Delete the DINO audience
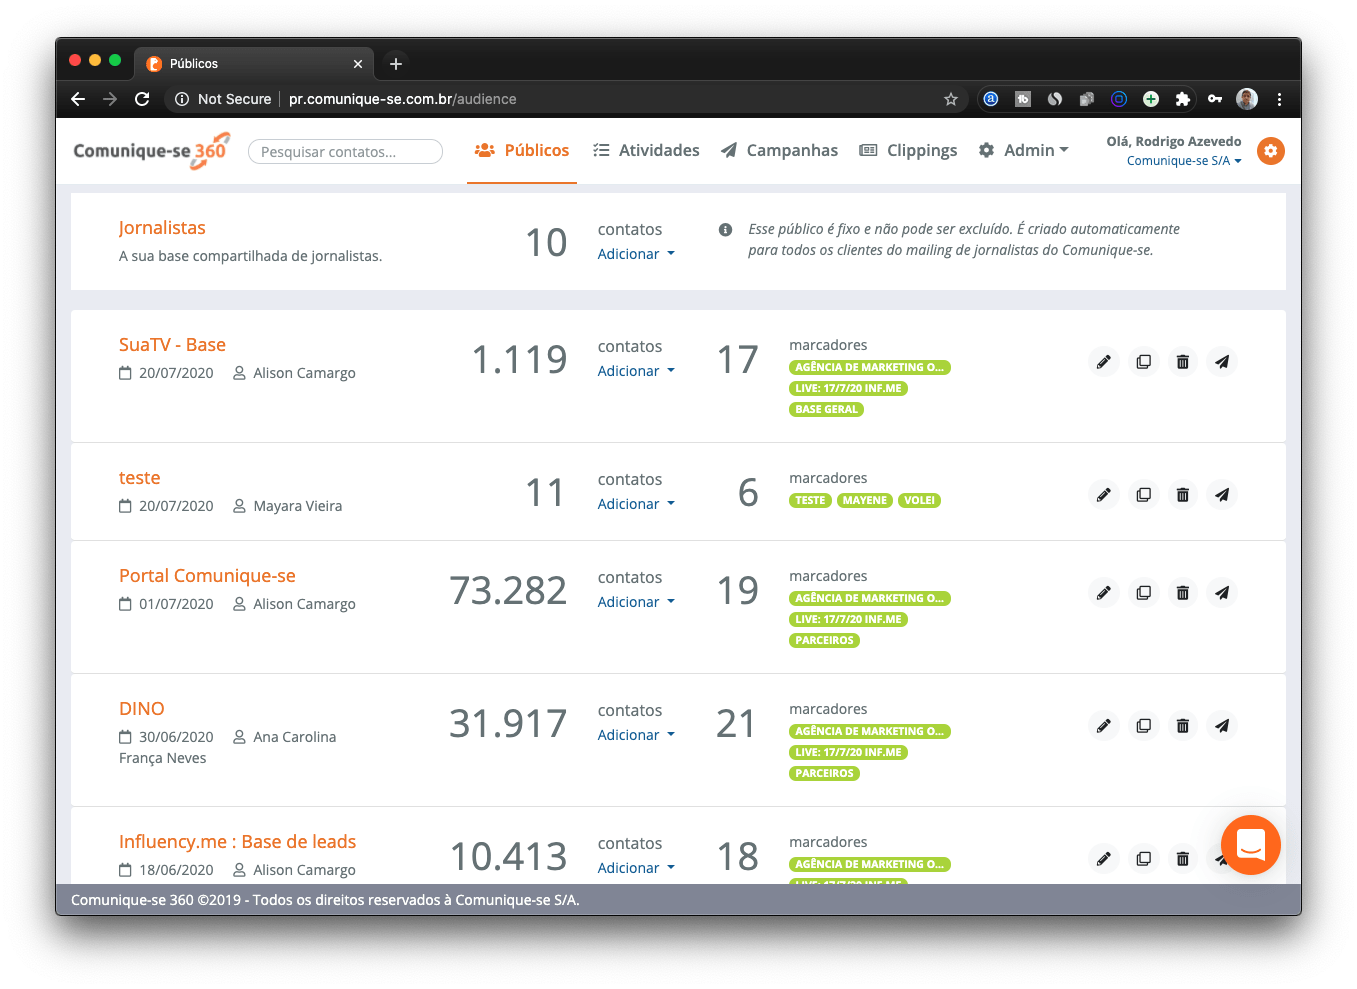The width and height of the screenshot is (1357, 989). point(1183,726)
